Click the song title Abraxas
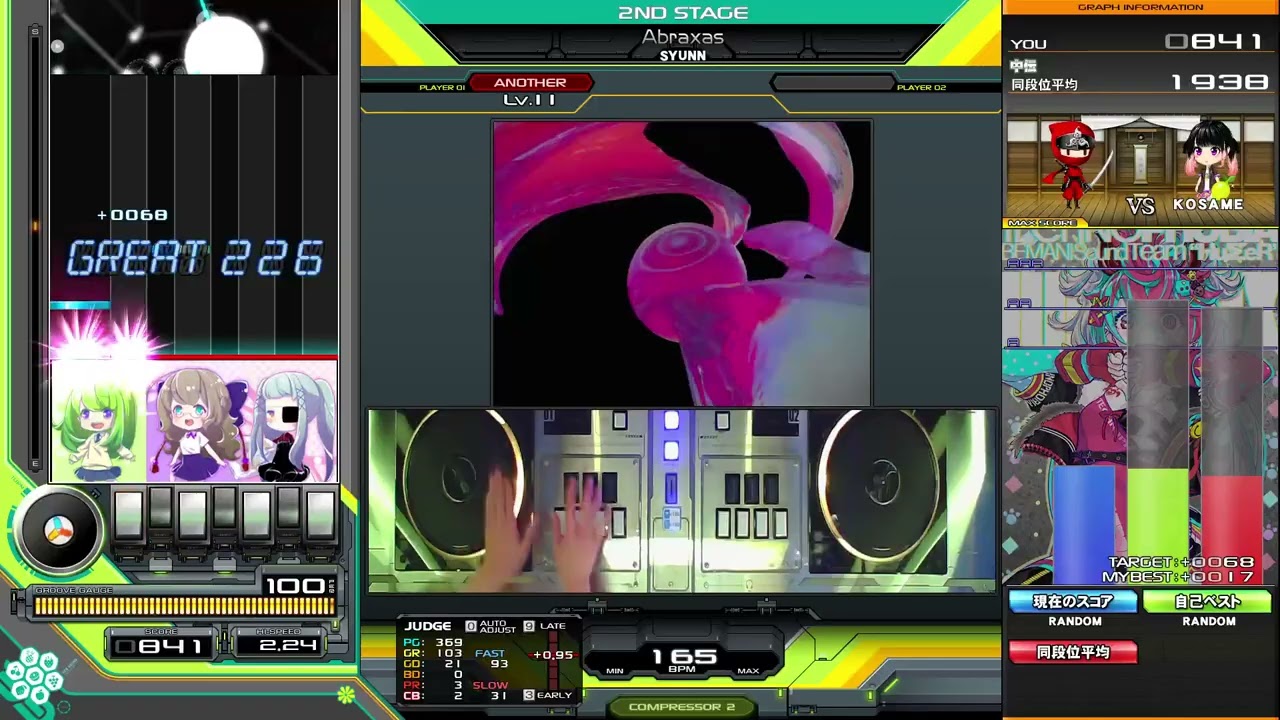The width and height of the screenshot is (1280, 720). pos(682,37)
